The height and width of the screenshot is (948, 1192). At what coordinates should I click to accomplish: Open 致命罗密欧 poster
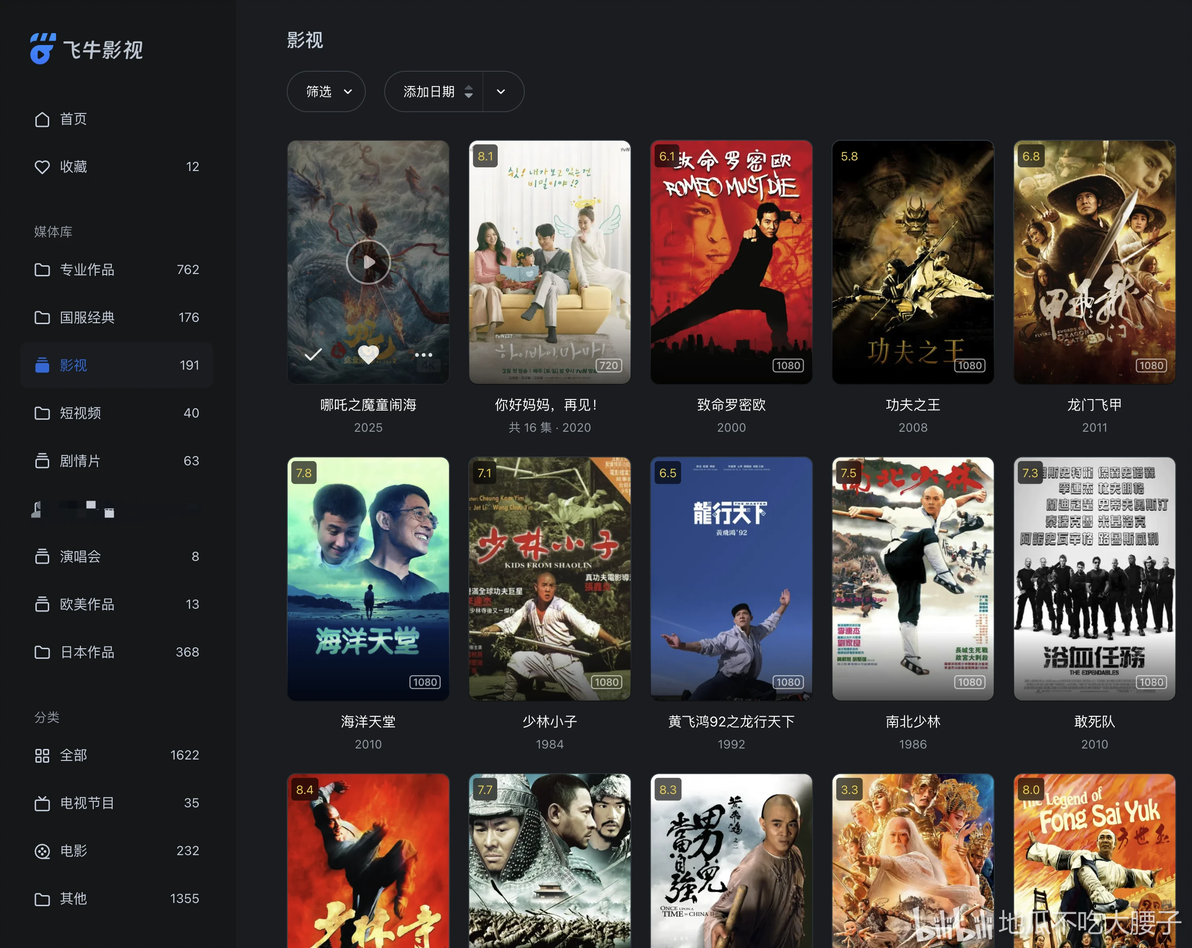[x=731, y=262]
